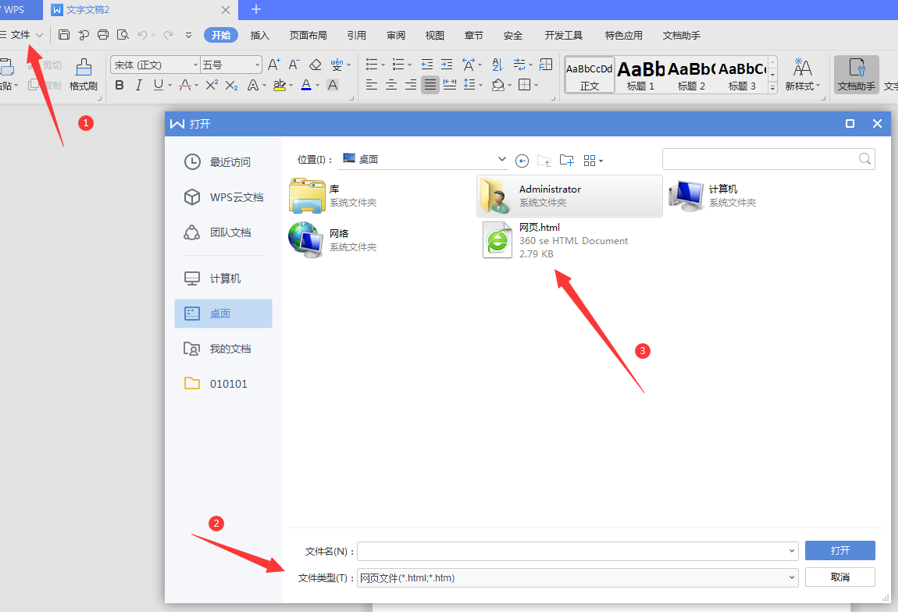The height and width of the screenshot is (612, 898).
Task: Open the location dropdown in Open dialog
Action: click(502, 159)
